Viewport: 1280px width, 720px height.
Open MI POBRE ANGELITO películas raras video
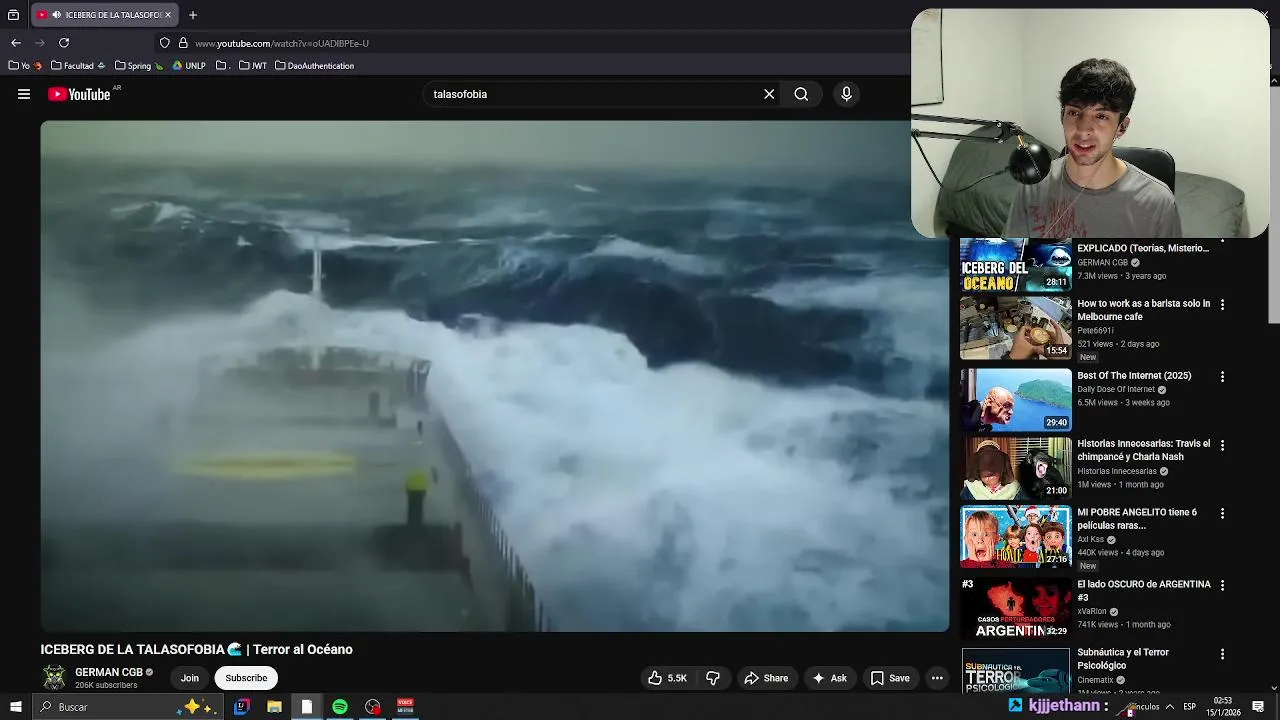point(1137,519)
